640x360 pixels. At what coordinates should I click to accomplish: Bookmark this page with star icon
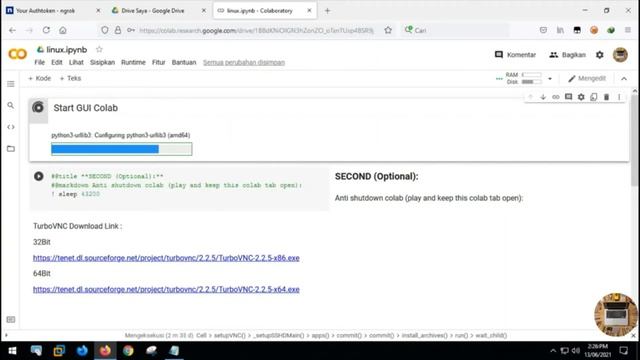pyautogui.click(x=388, y=30)
